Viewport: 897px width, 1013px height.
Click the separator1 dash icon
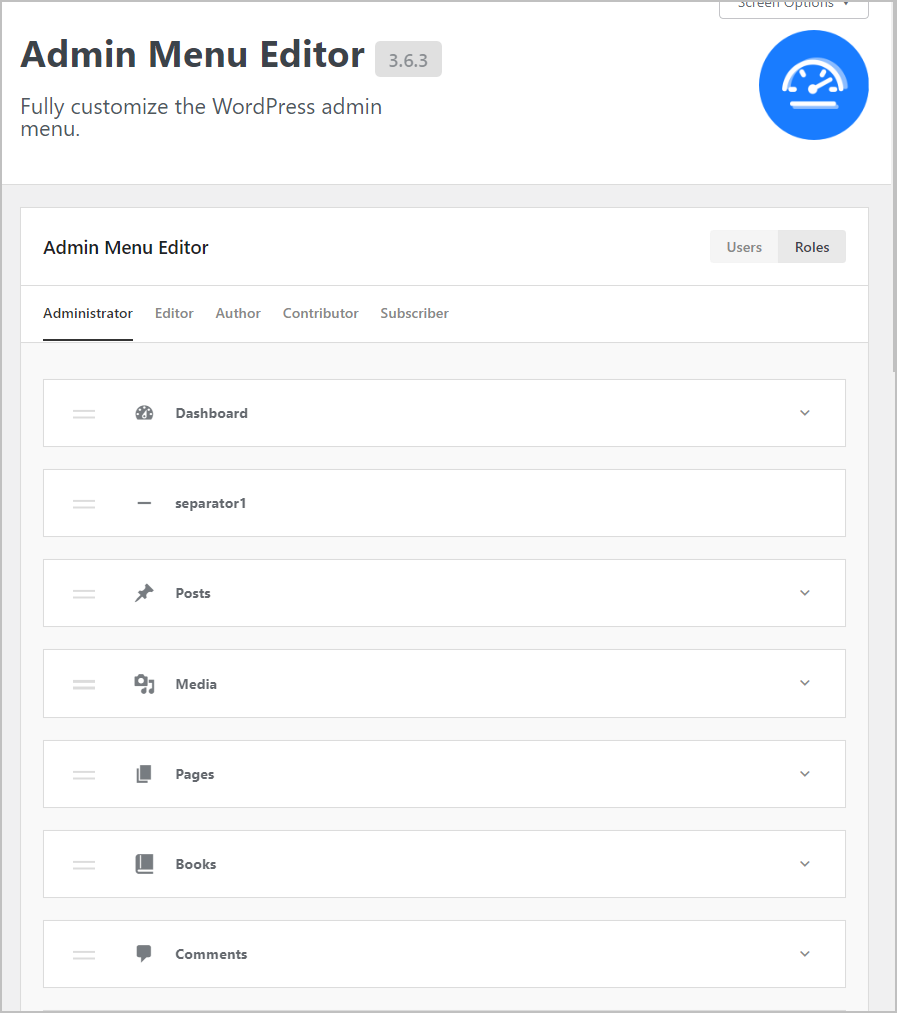tap(144, 503)
